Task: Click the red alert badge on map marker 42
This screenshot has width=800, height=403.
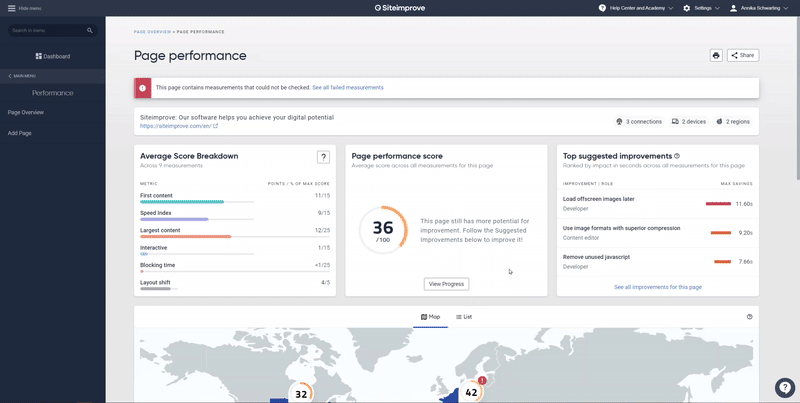Action: [x=482, y=381]
